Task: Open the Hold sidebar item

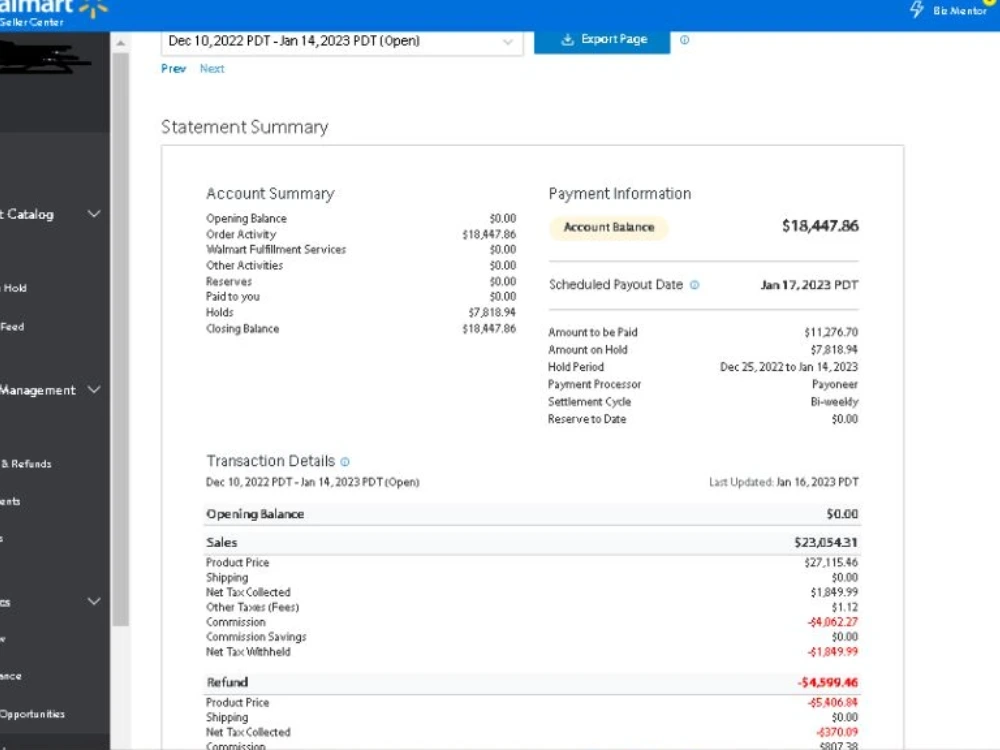Action: pos(14,288)
